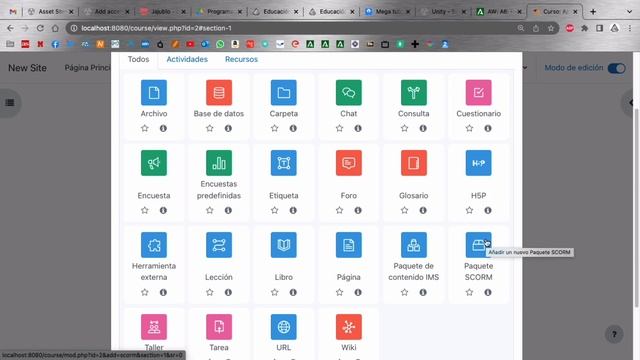View info for Libro
This screenshot has height=360, width=640.
293,292
